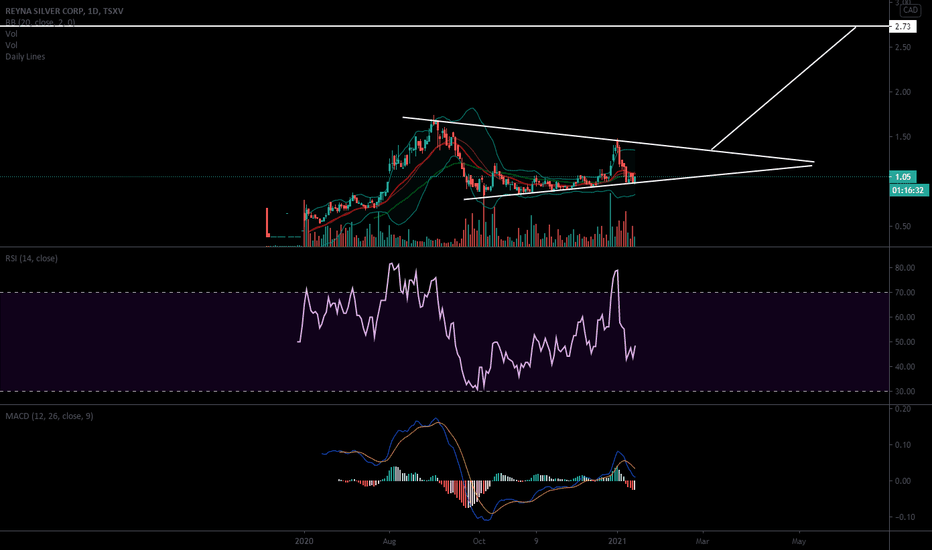Click the 1.05 current price label
Screen dimensions: 932x550
pyautogui.click(x=902, y=177)
